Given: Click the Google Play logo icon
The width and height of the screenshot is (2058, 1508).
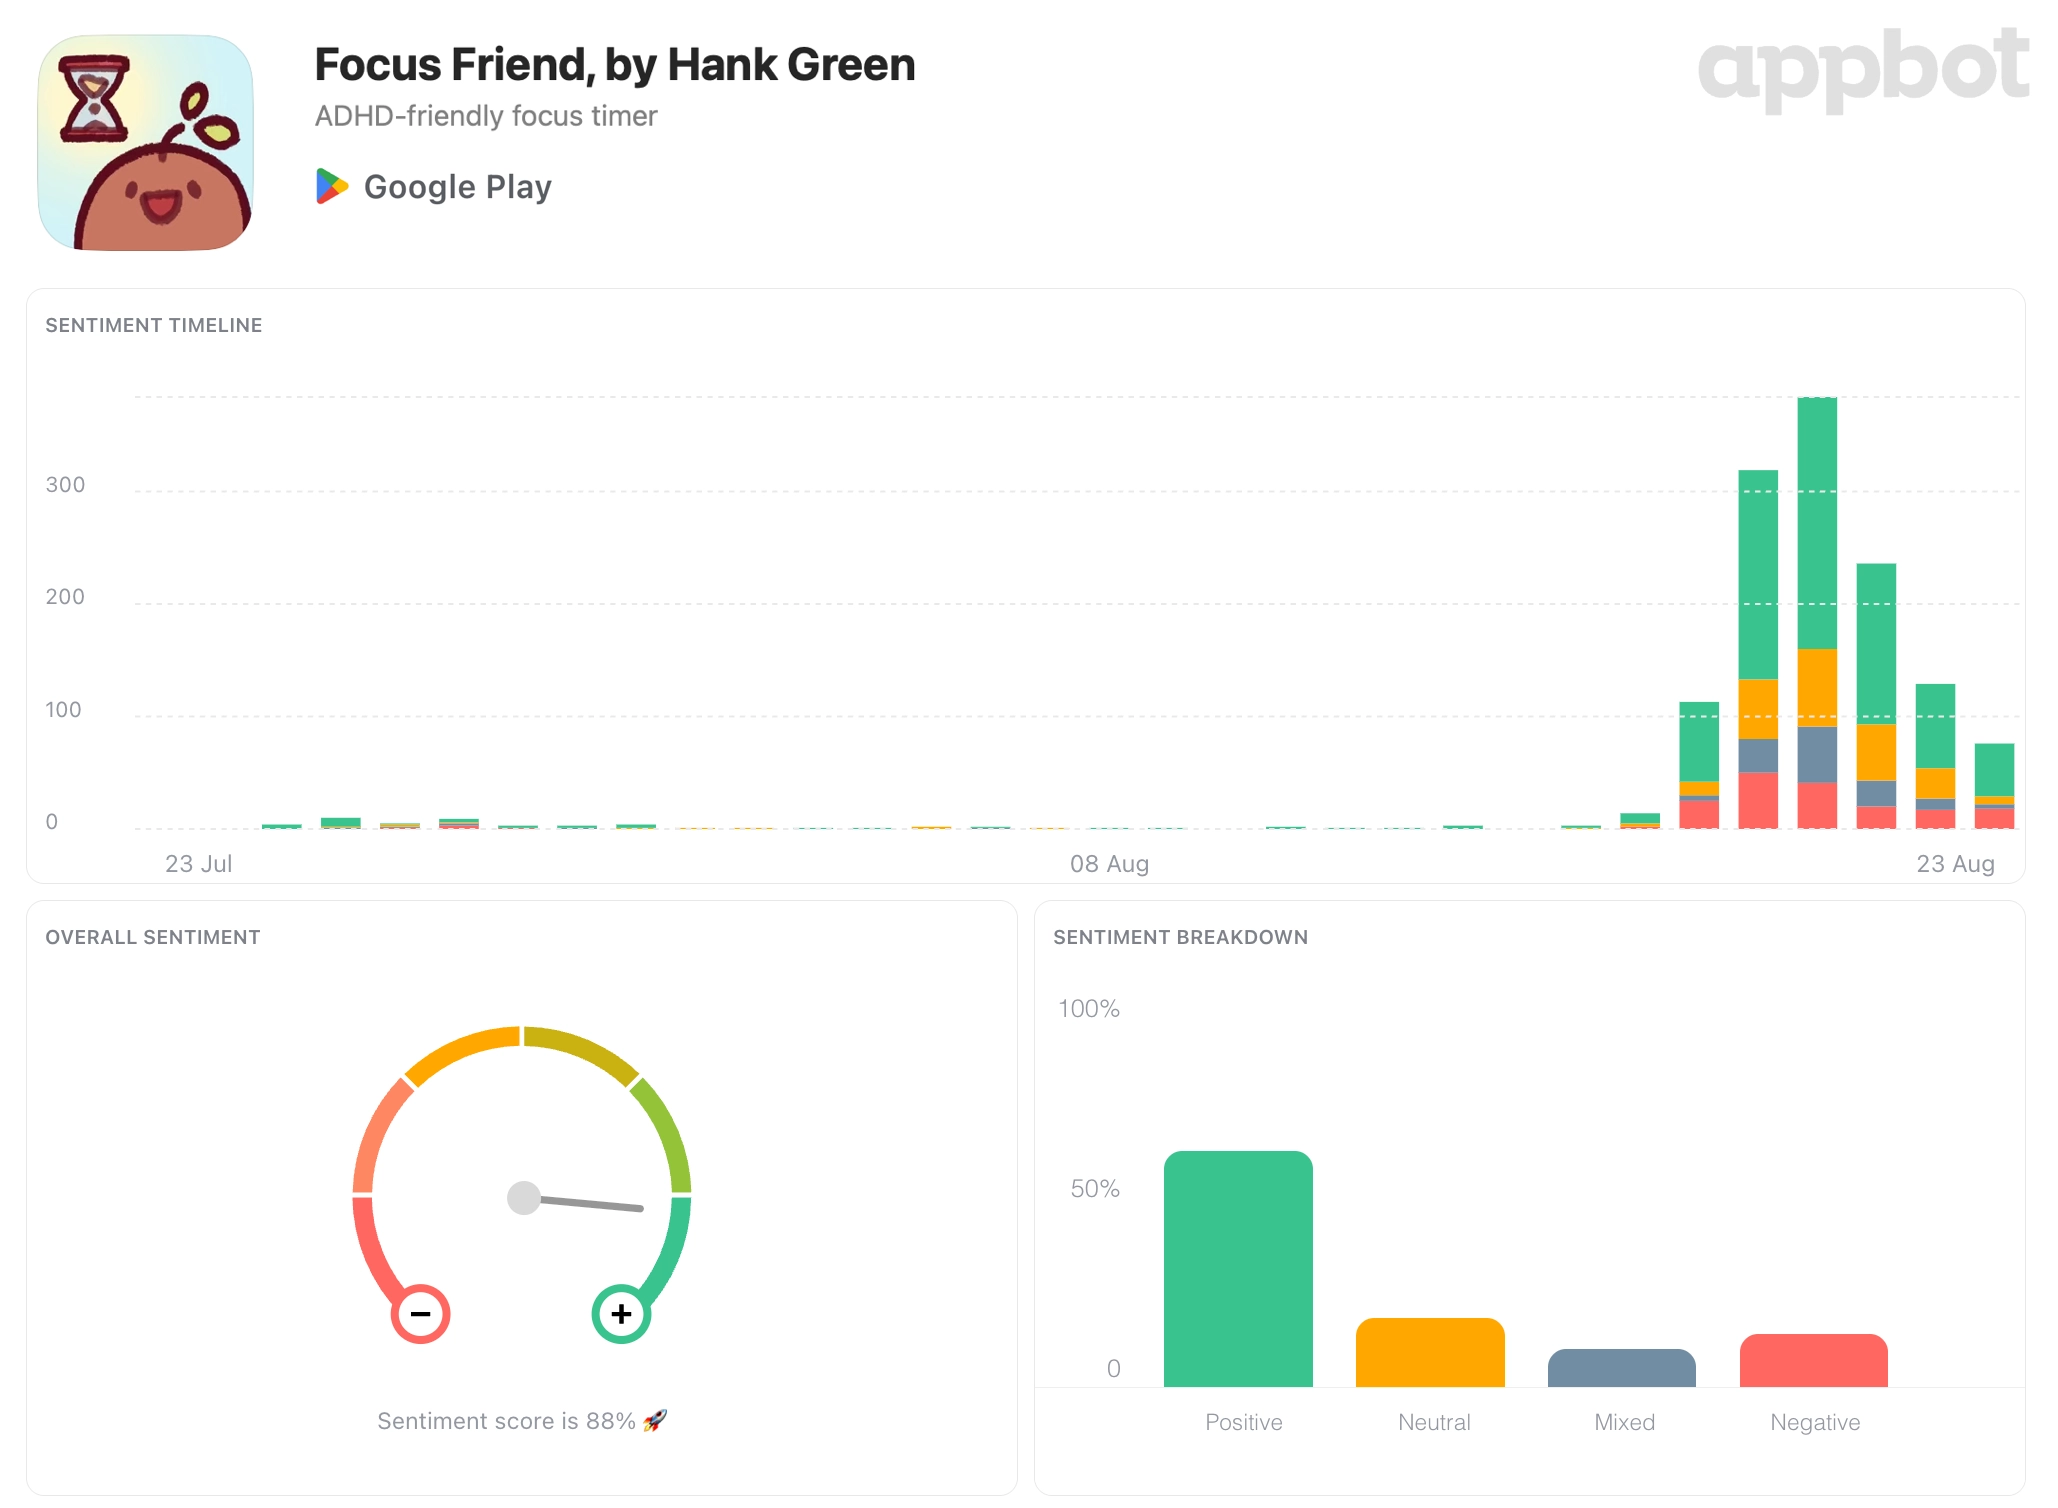Looking at the screenshot, I should (x=332, y=186).
